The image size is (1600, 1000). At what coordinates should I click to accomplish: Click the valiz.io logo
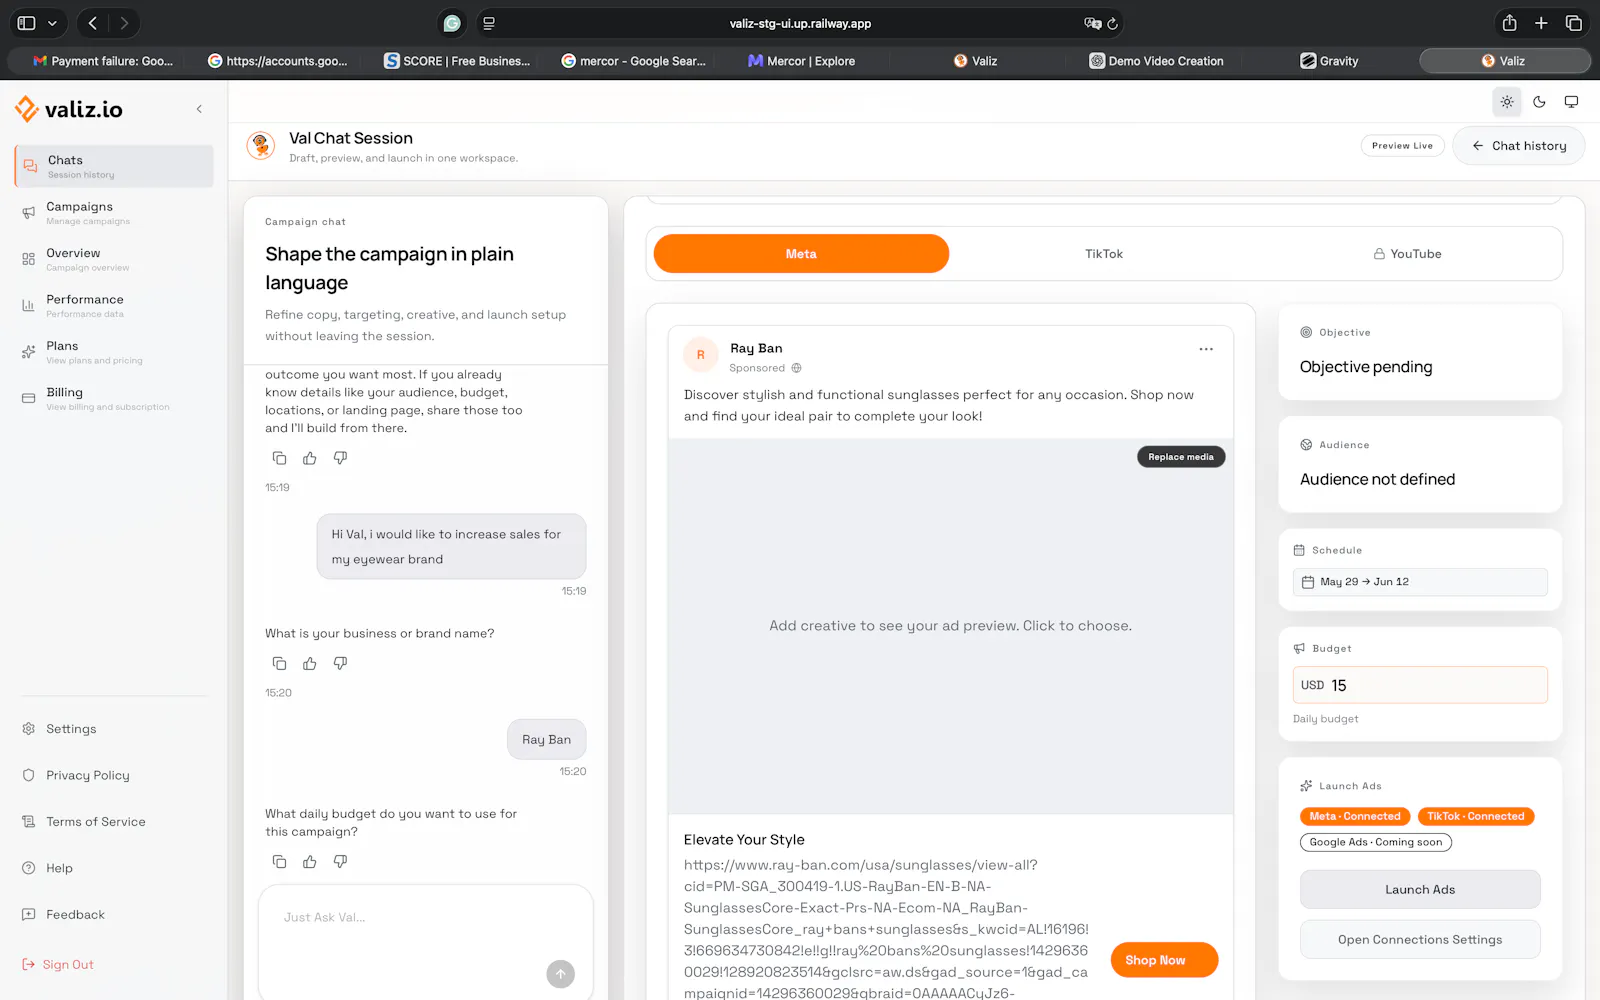point(69,109)
